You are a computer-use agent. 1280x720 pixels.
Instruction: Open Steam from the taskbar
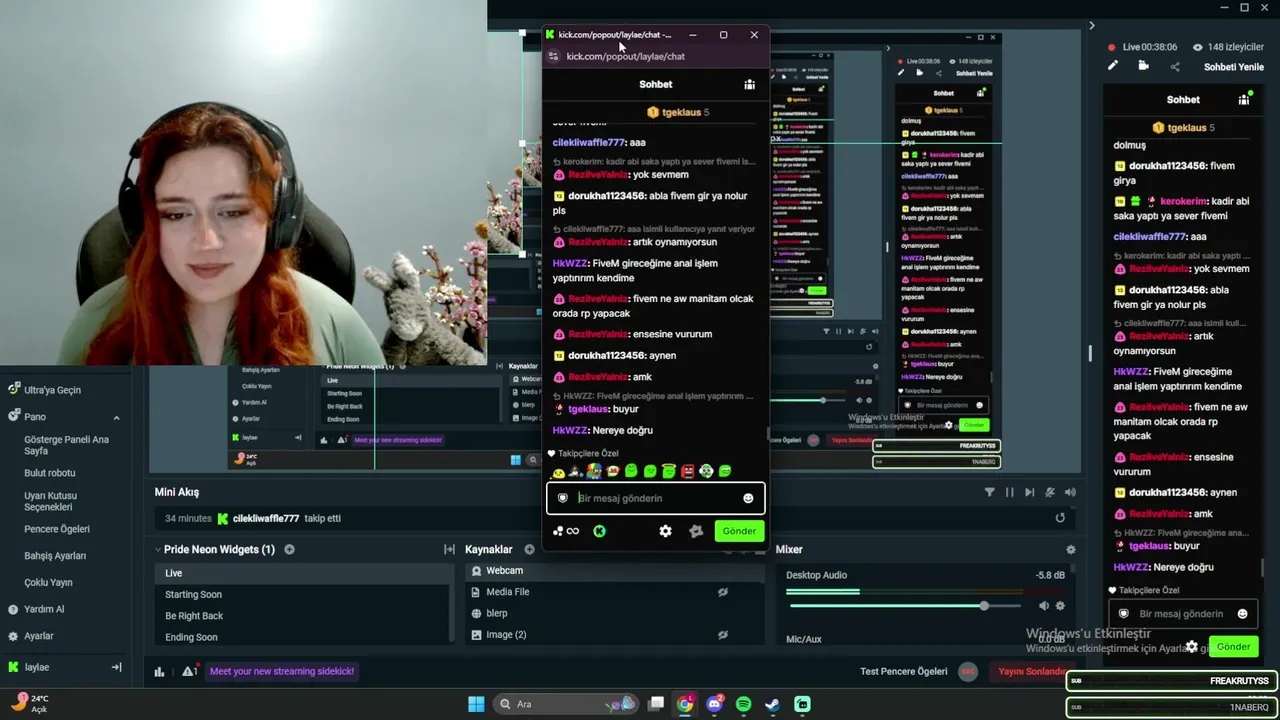pyautogui.click(x=772, y=704)
